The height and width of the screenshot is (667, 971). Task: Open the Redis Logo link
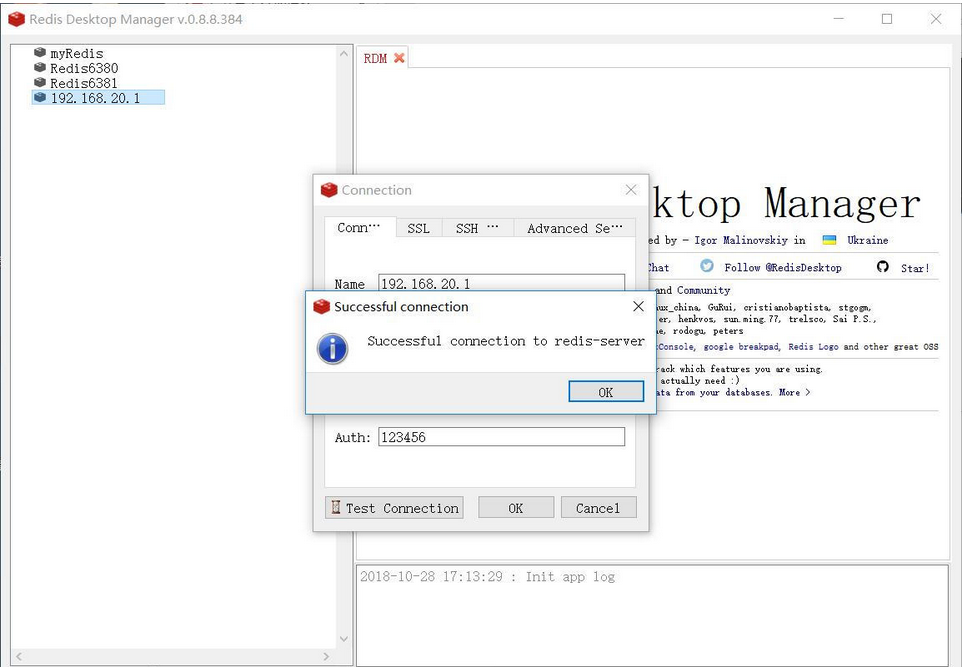(x=813, y=347)
